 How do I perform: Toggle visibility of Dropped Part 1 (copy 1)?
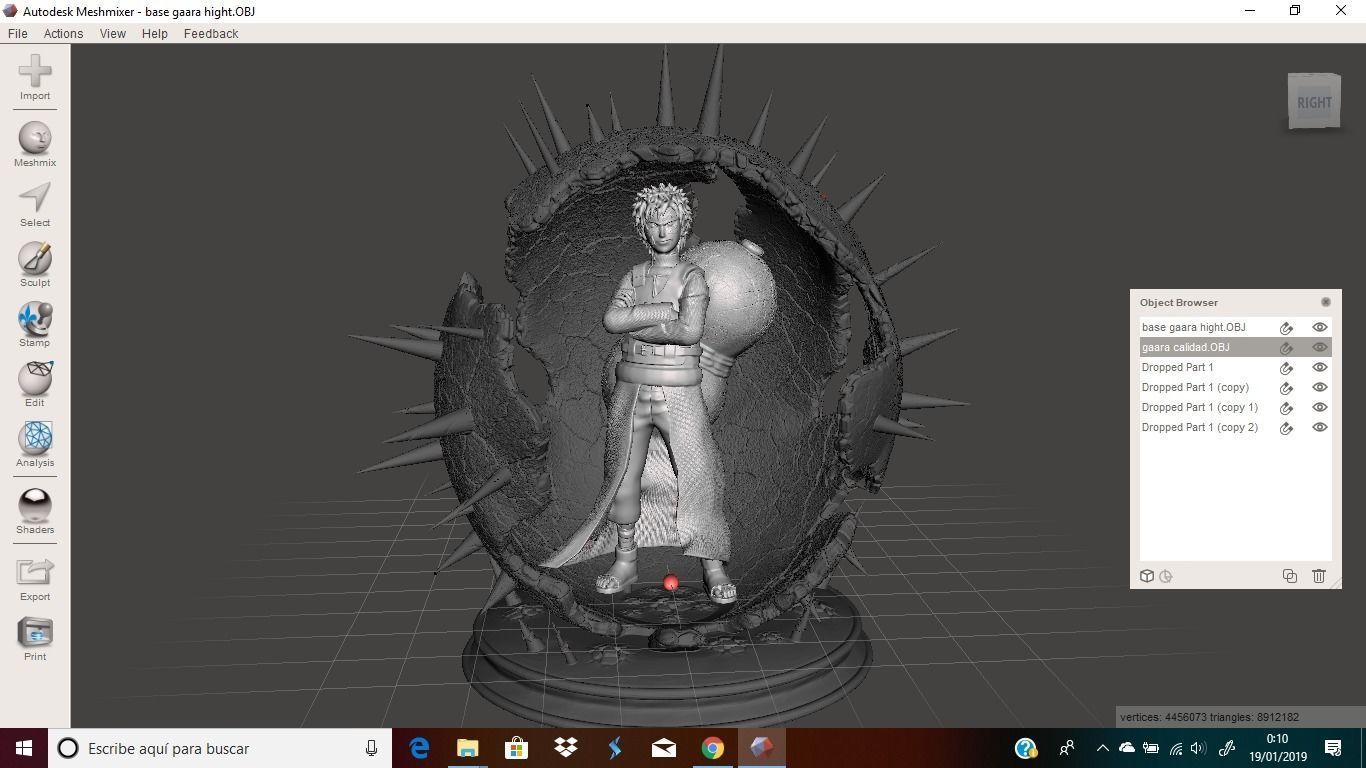(x=1320, y=407)
